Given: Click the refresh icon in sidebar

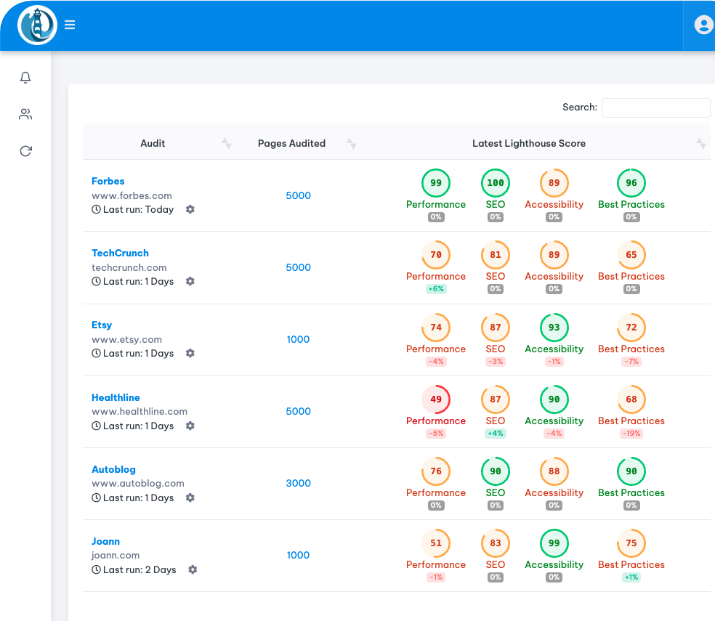Looking at the screenshot, I should (x=26, y=151).
